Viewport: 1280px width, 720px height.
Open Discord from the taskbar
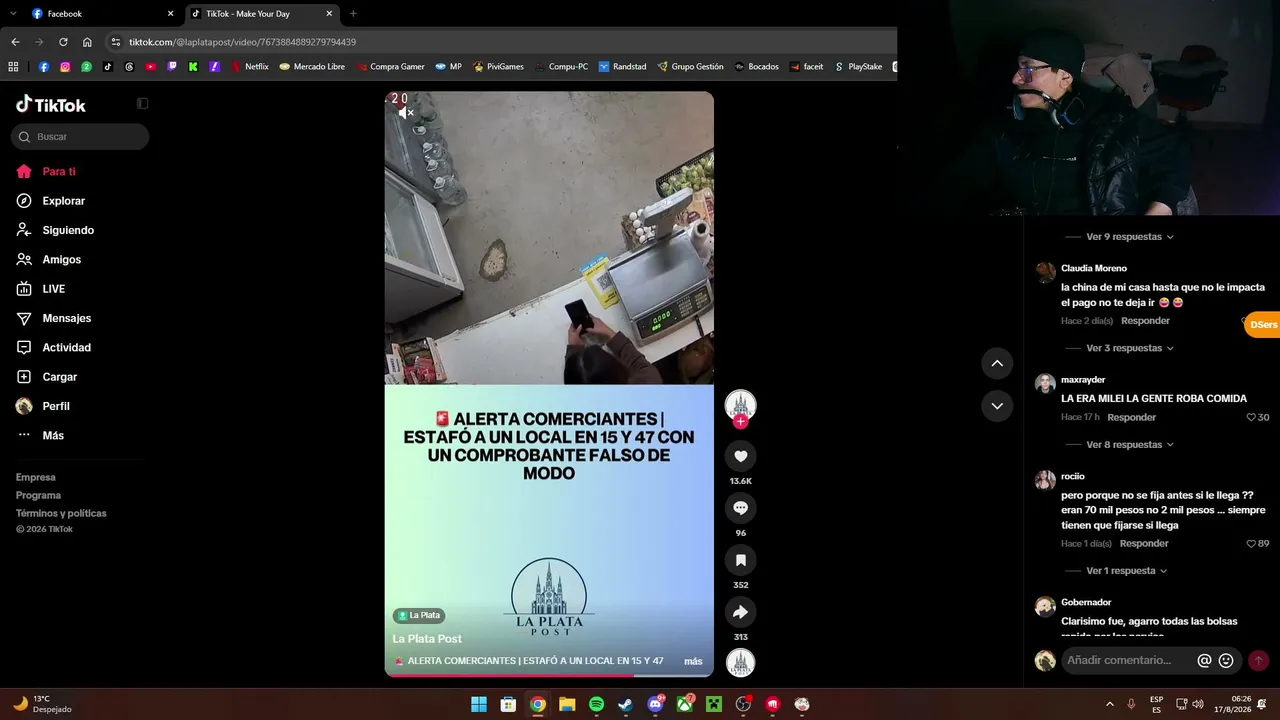pyautogui.click(x=655, y=704)
